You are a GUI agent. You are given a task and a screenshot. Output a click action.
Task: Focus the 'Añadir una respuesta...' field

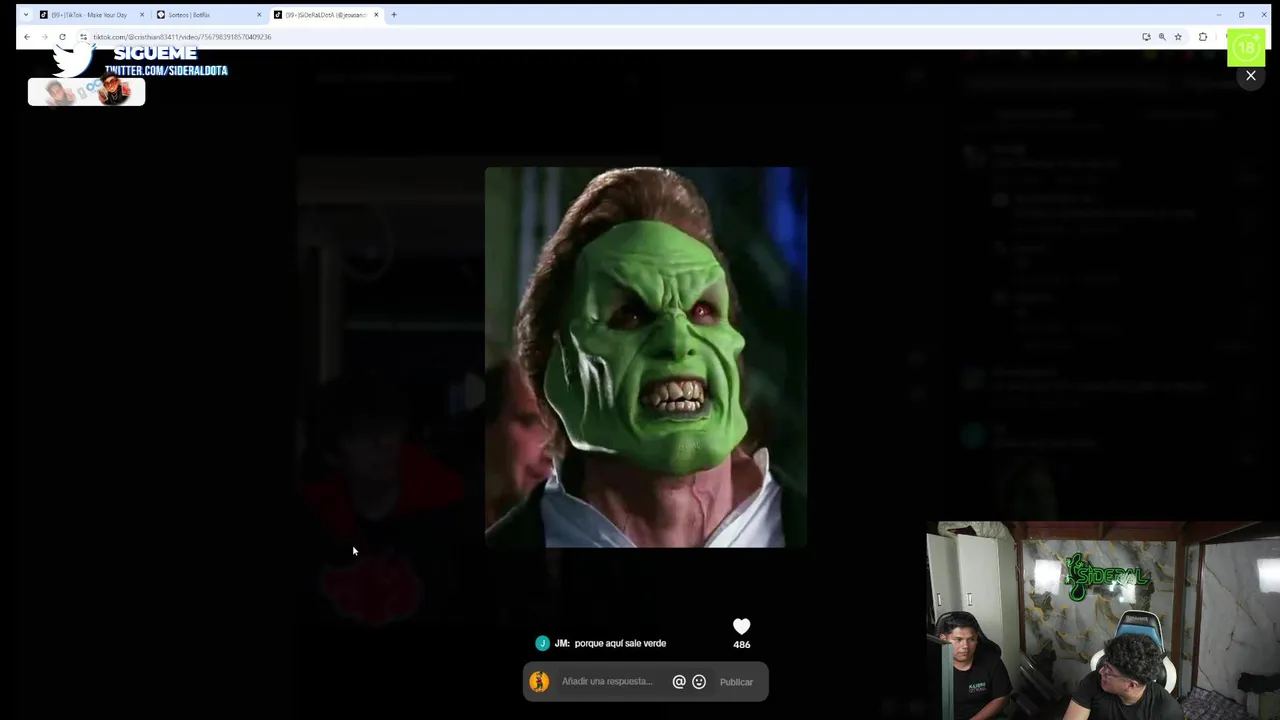click(x=608, y=682)
